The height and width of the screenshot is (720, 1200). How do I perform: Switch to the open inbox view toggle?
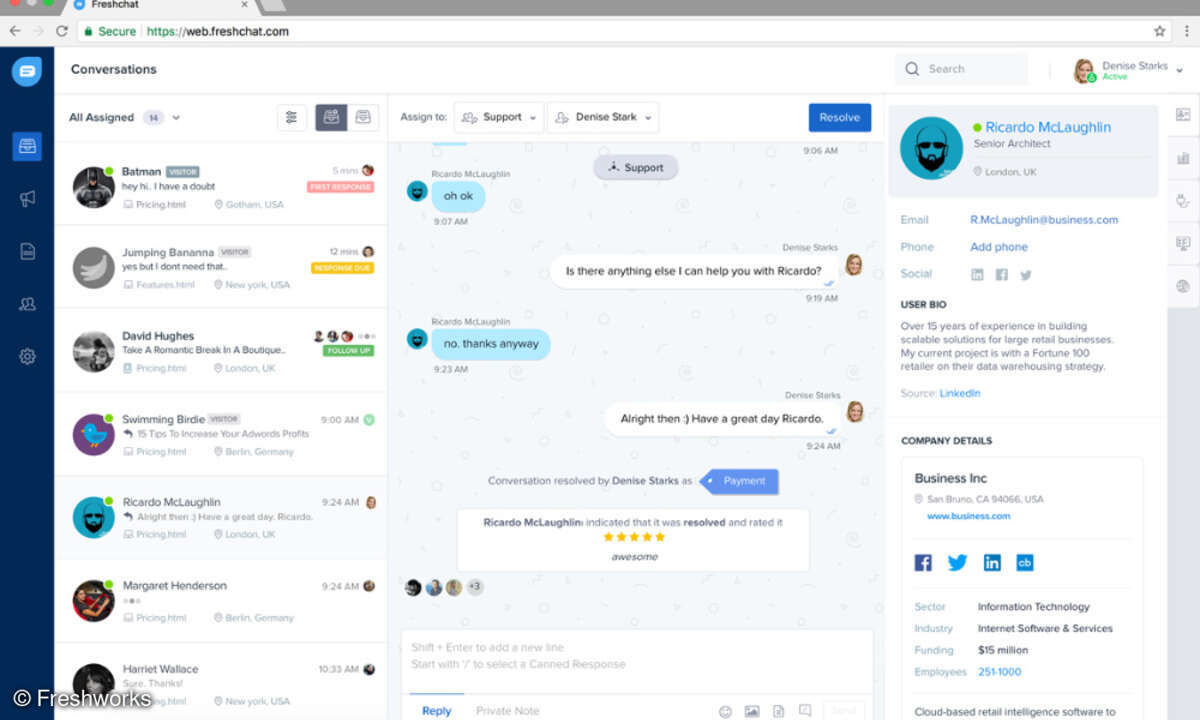(x=331, y=117)
